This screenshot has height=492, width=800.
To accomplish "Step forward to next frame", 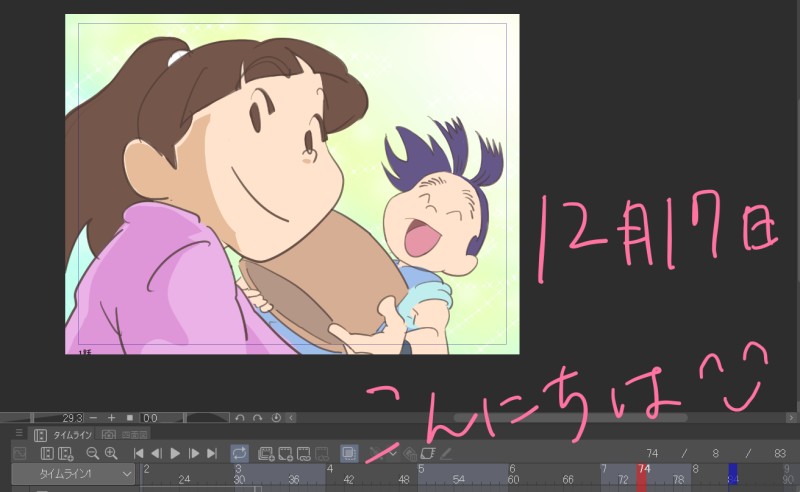I will (194, 453).
